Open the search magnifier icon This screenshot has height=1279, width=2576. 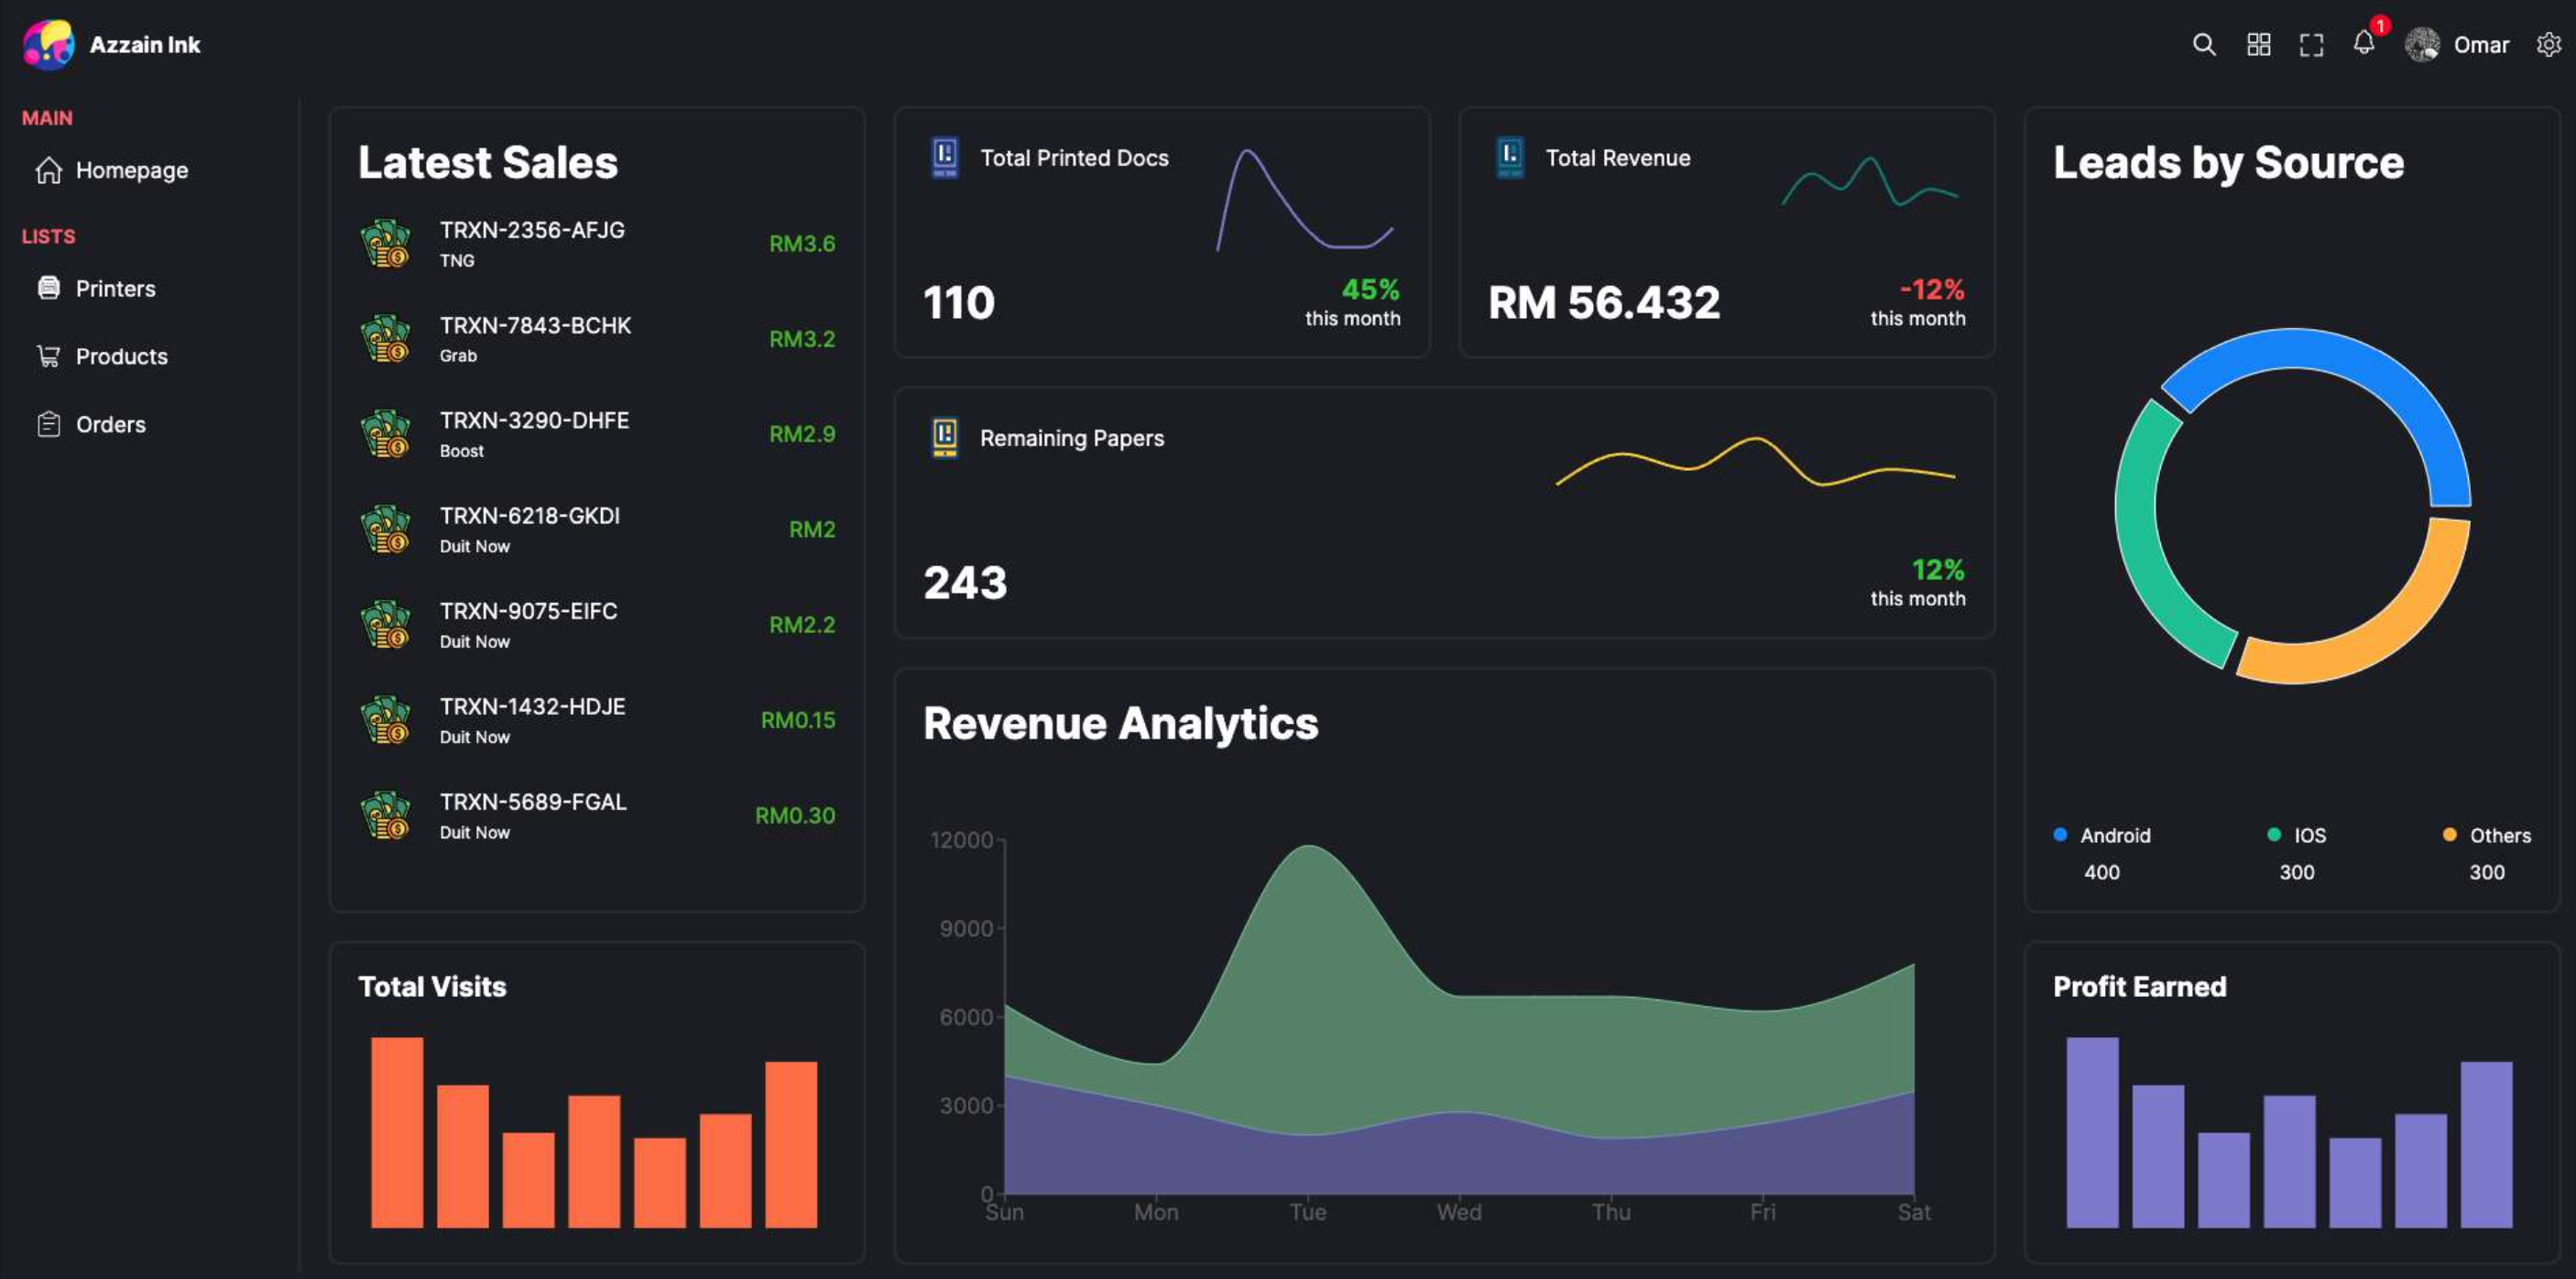(2204, 44)
